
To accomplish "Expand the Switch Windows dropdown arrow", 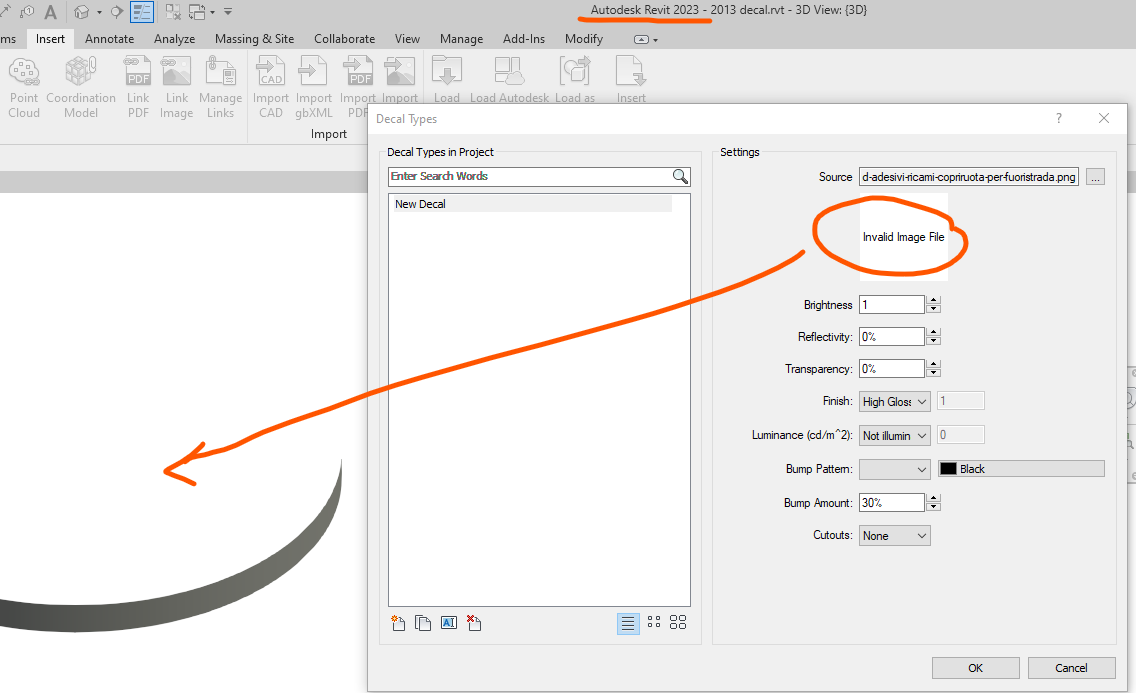I will 212,12.
